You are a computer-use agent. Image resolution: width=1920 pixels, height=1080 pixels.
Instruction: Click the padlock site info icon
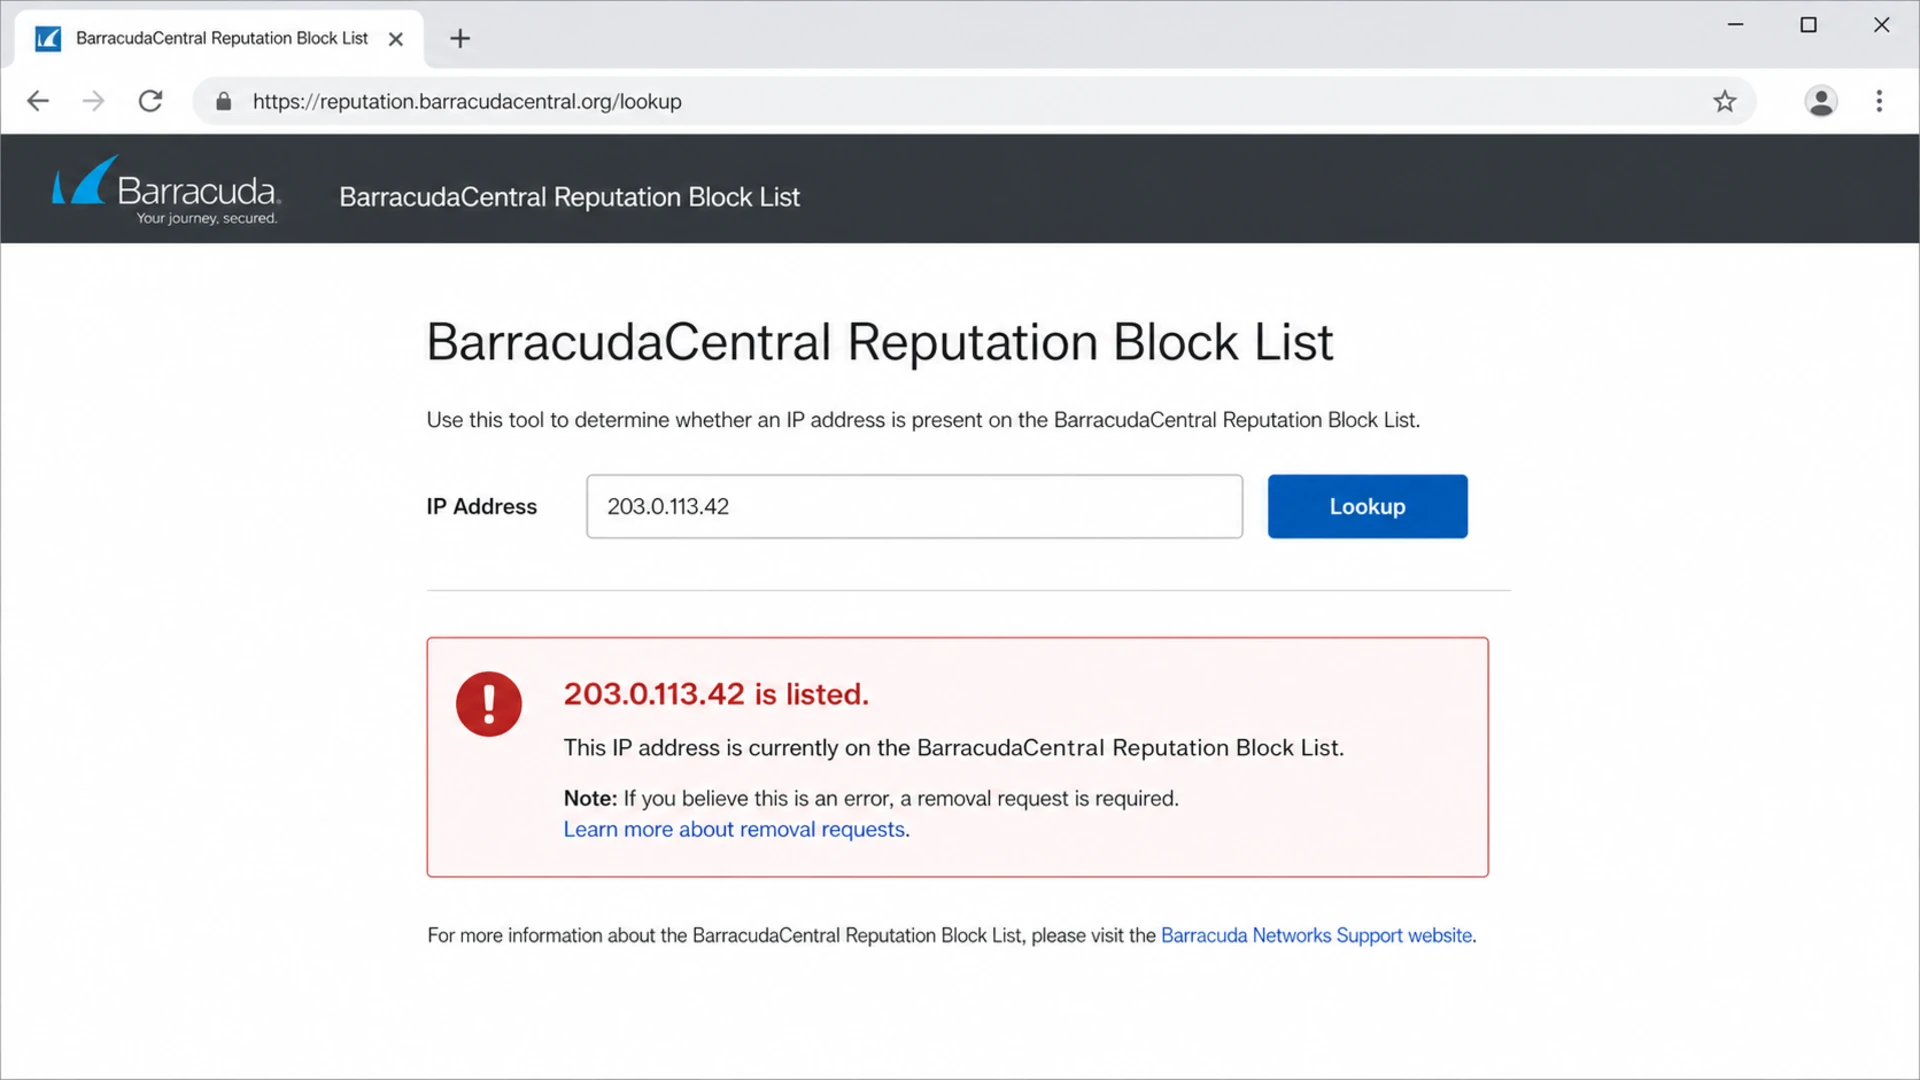(x=224, y=101)
